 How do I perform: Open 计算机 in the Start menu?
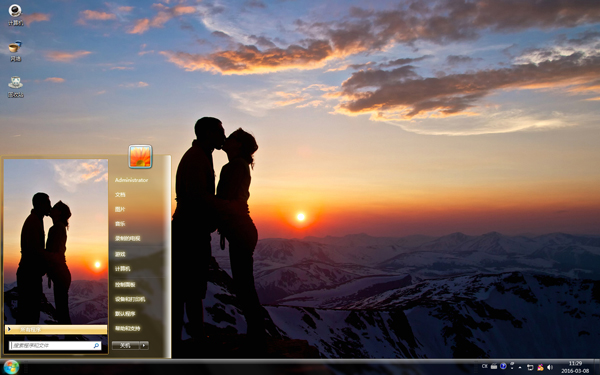(122, 269)
